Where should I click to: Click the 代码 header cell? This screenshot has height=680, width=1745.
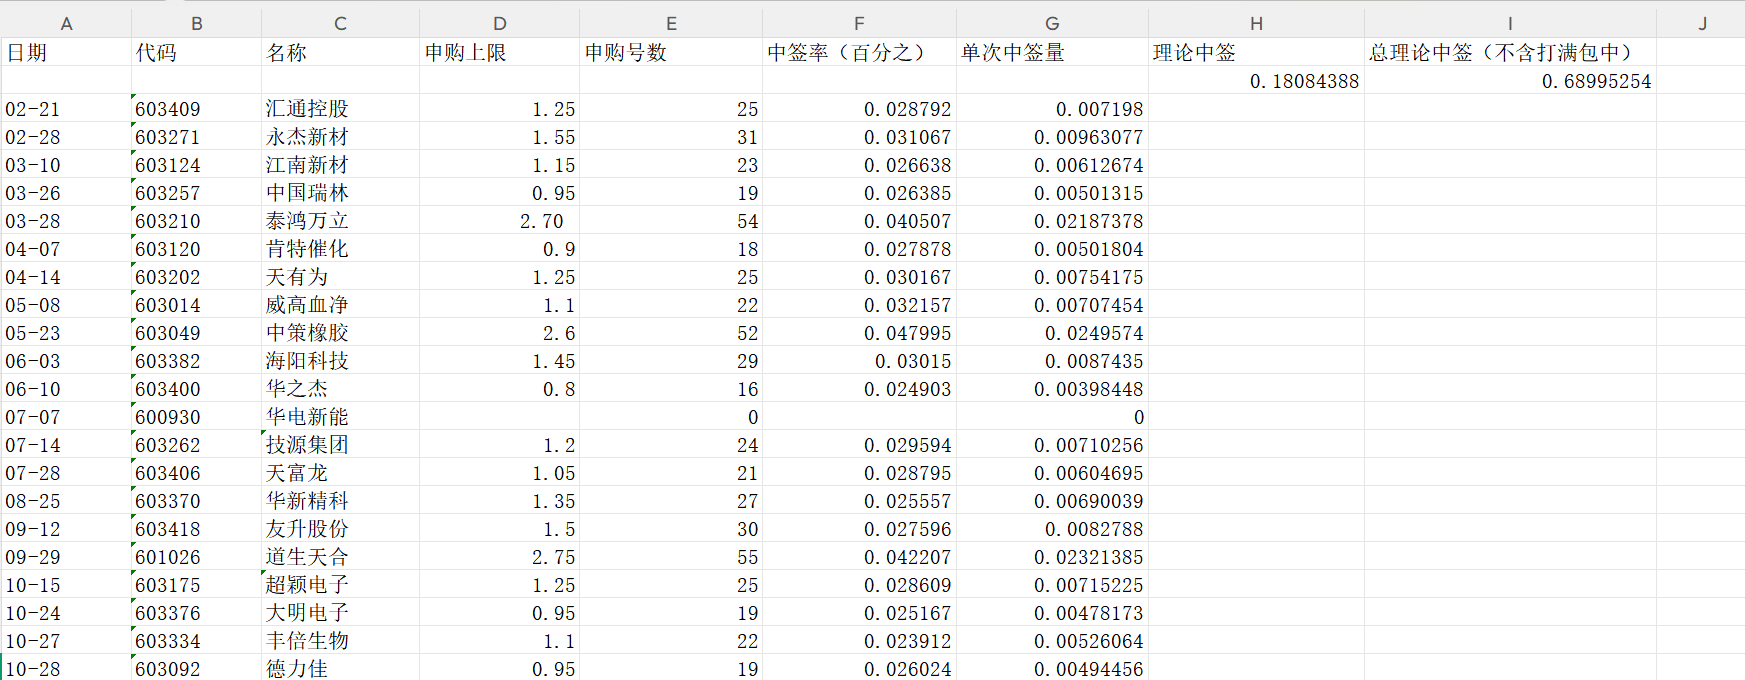coord(196,52)
